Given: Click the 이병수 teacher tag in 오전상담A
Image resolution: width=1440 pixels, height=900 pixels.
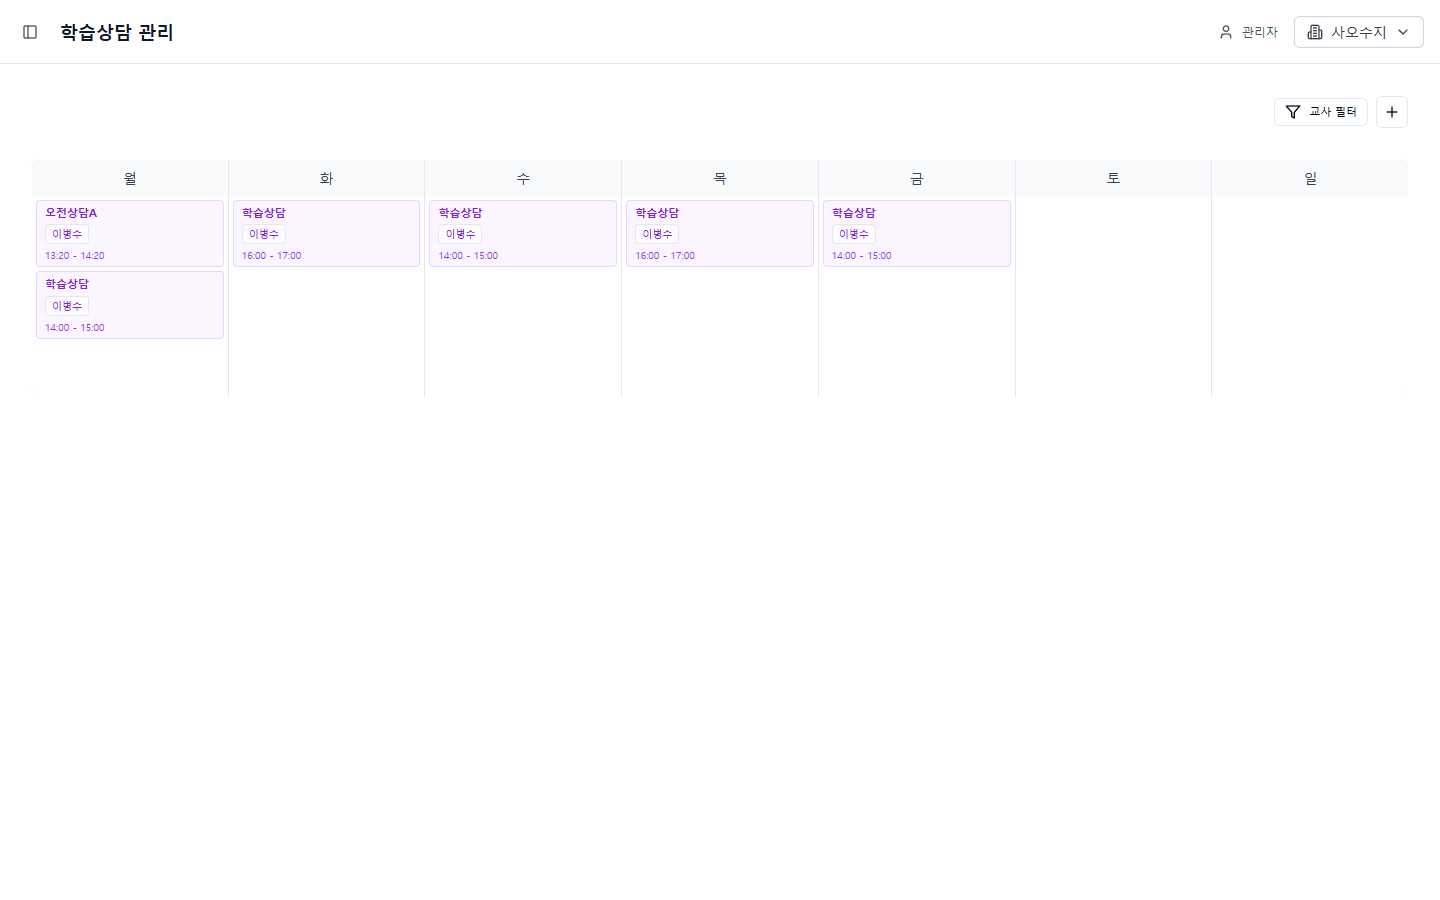Looking at the screenshot, I should [x=67, y=234].
